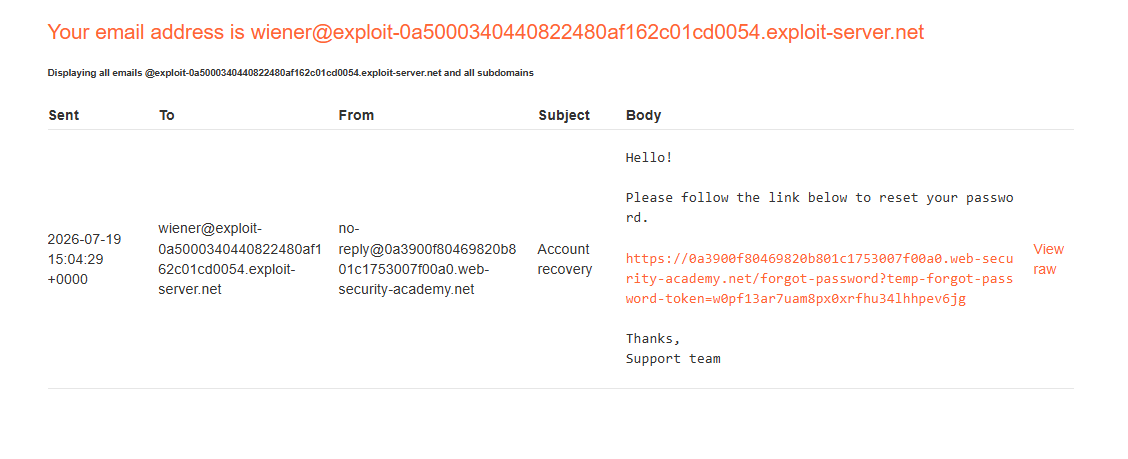Click the 'Support team' signature

[x=673, y=358]
